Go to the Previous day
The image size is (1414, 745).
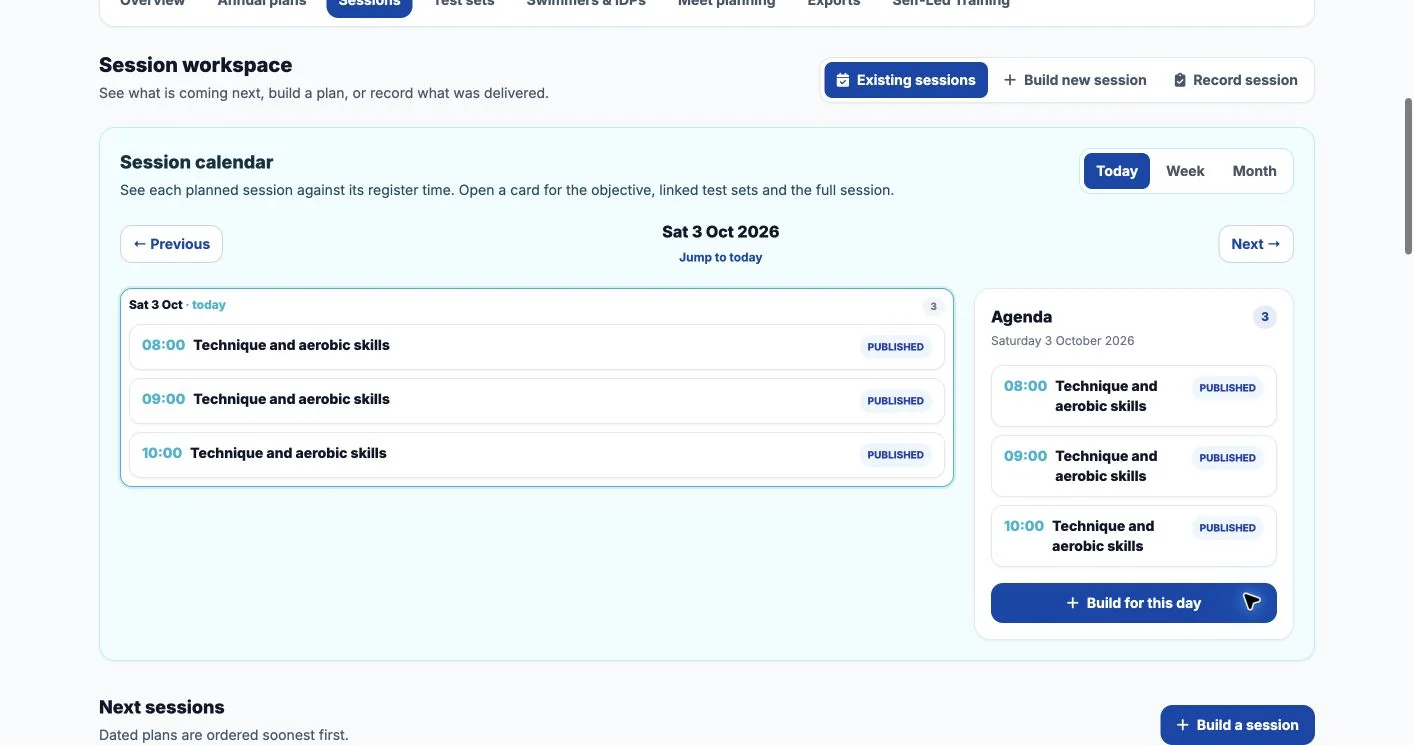tap(171, 244)
